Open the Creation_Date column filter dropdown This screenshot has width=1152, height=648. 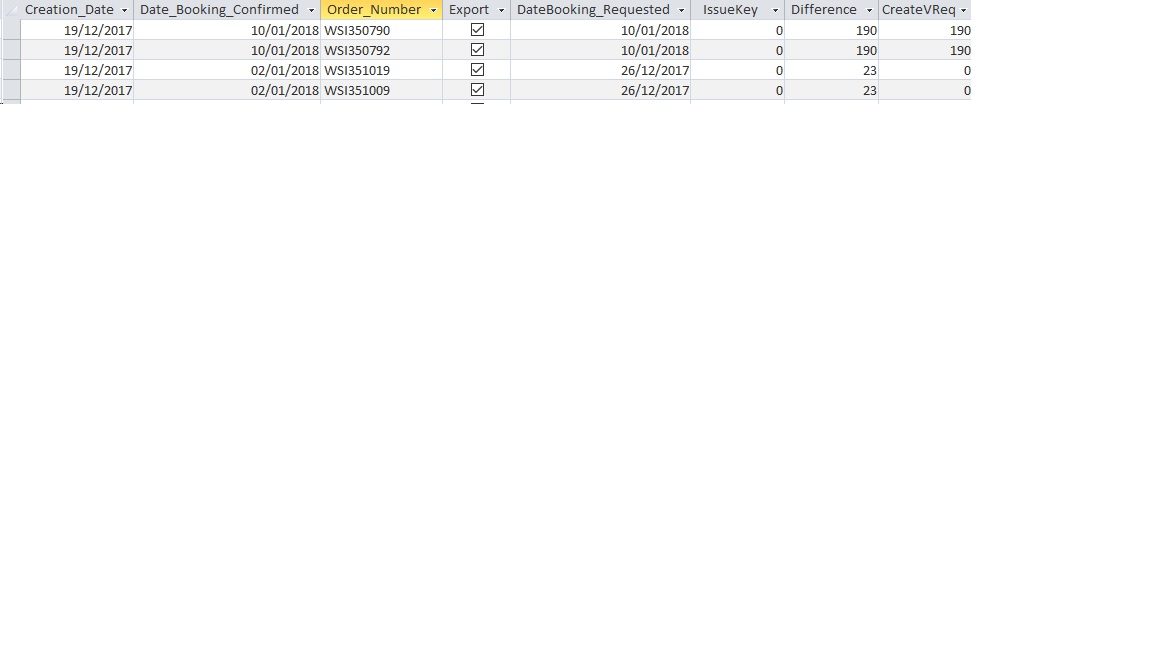124,10
